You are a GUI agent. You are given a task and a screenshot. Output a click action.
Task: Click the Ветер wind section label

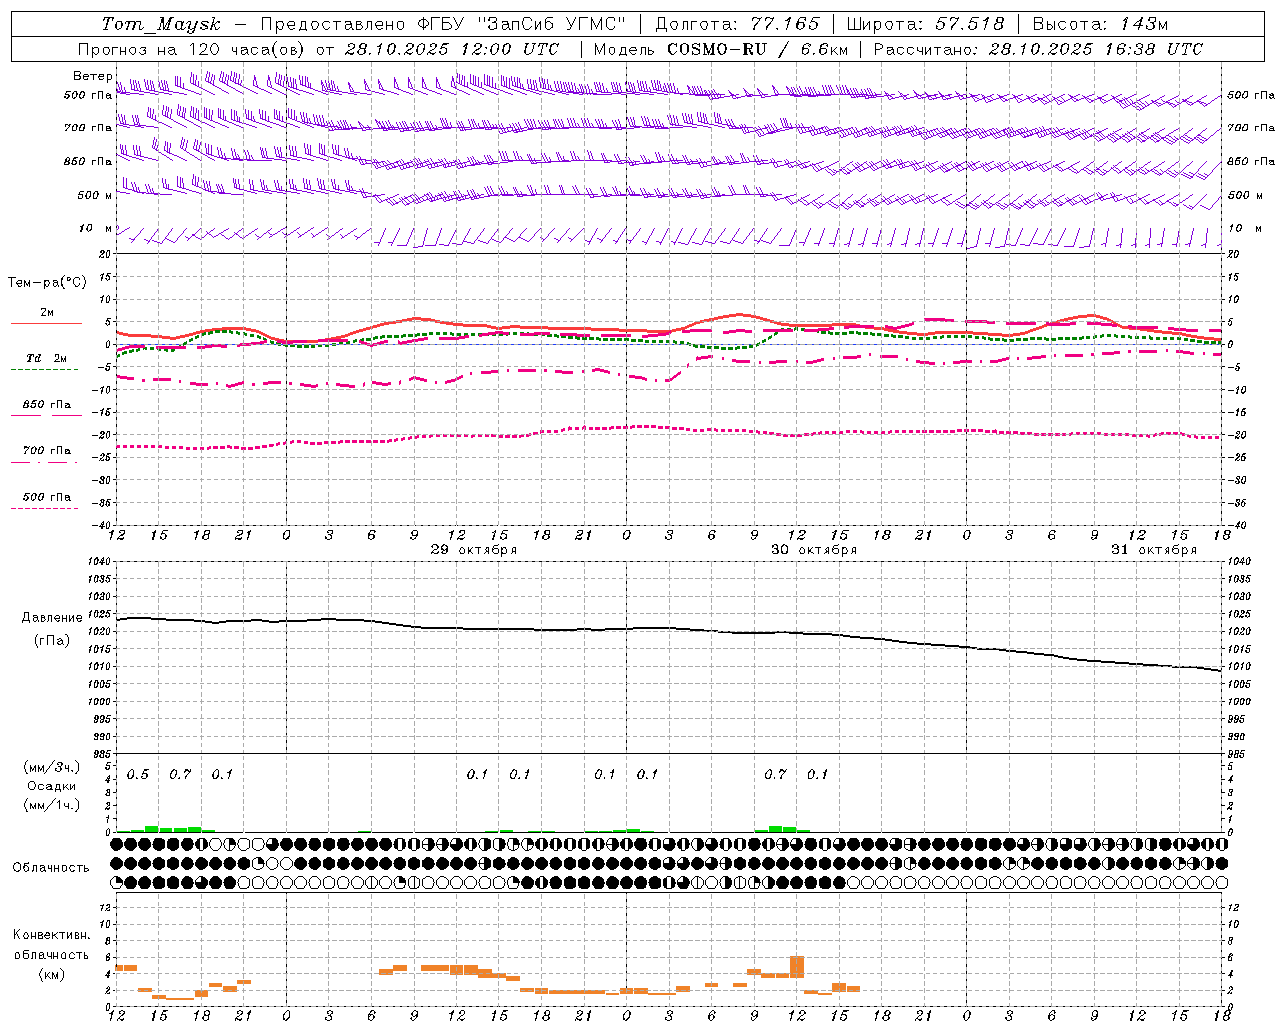click(92, 76)
